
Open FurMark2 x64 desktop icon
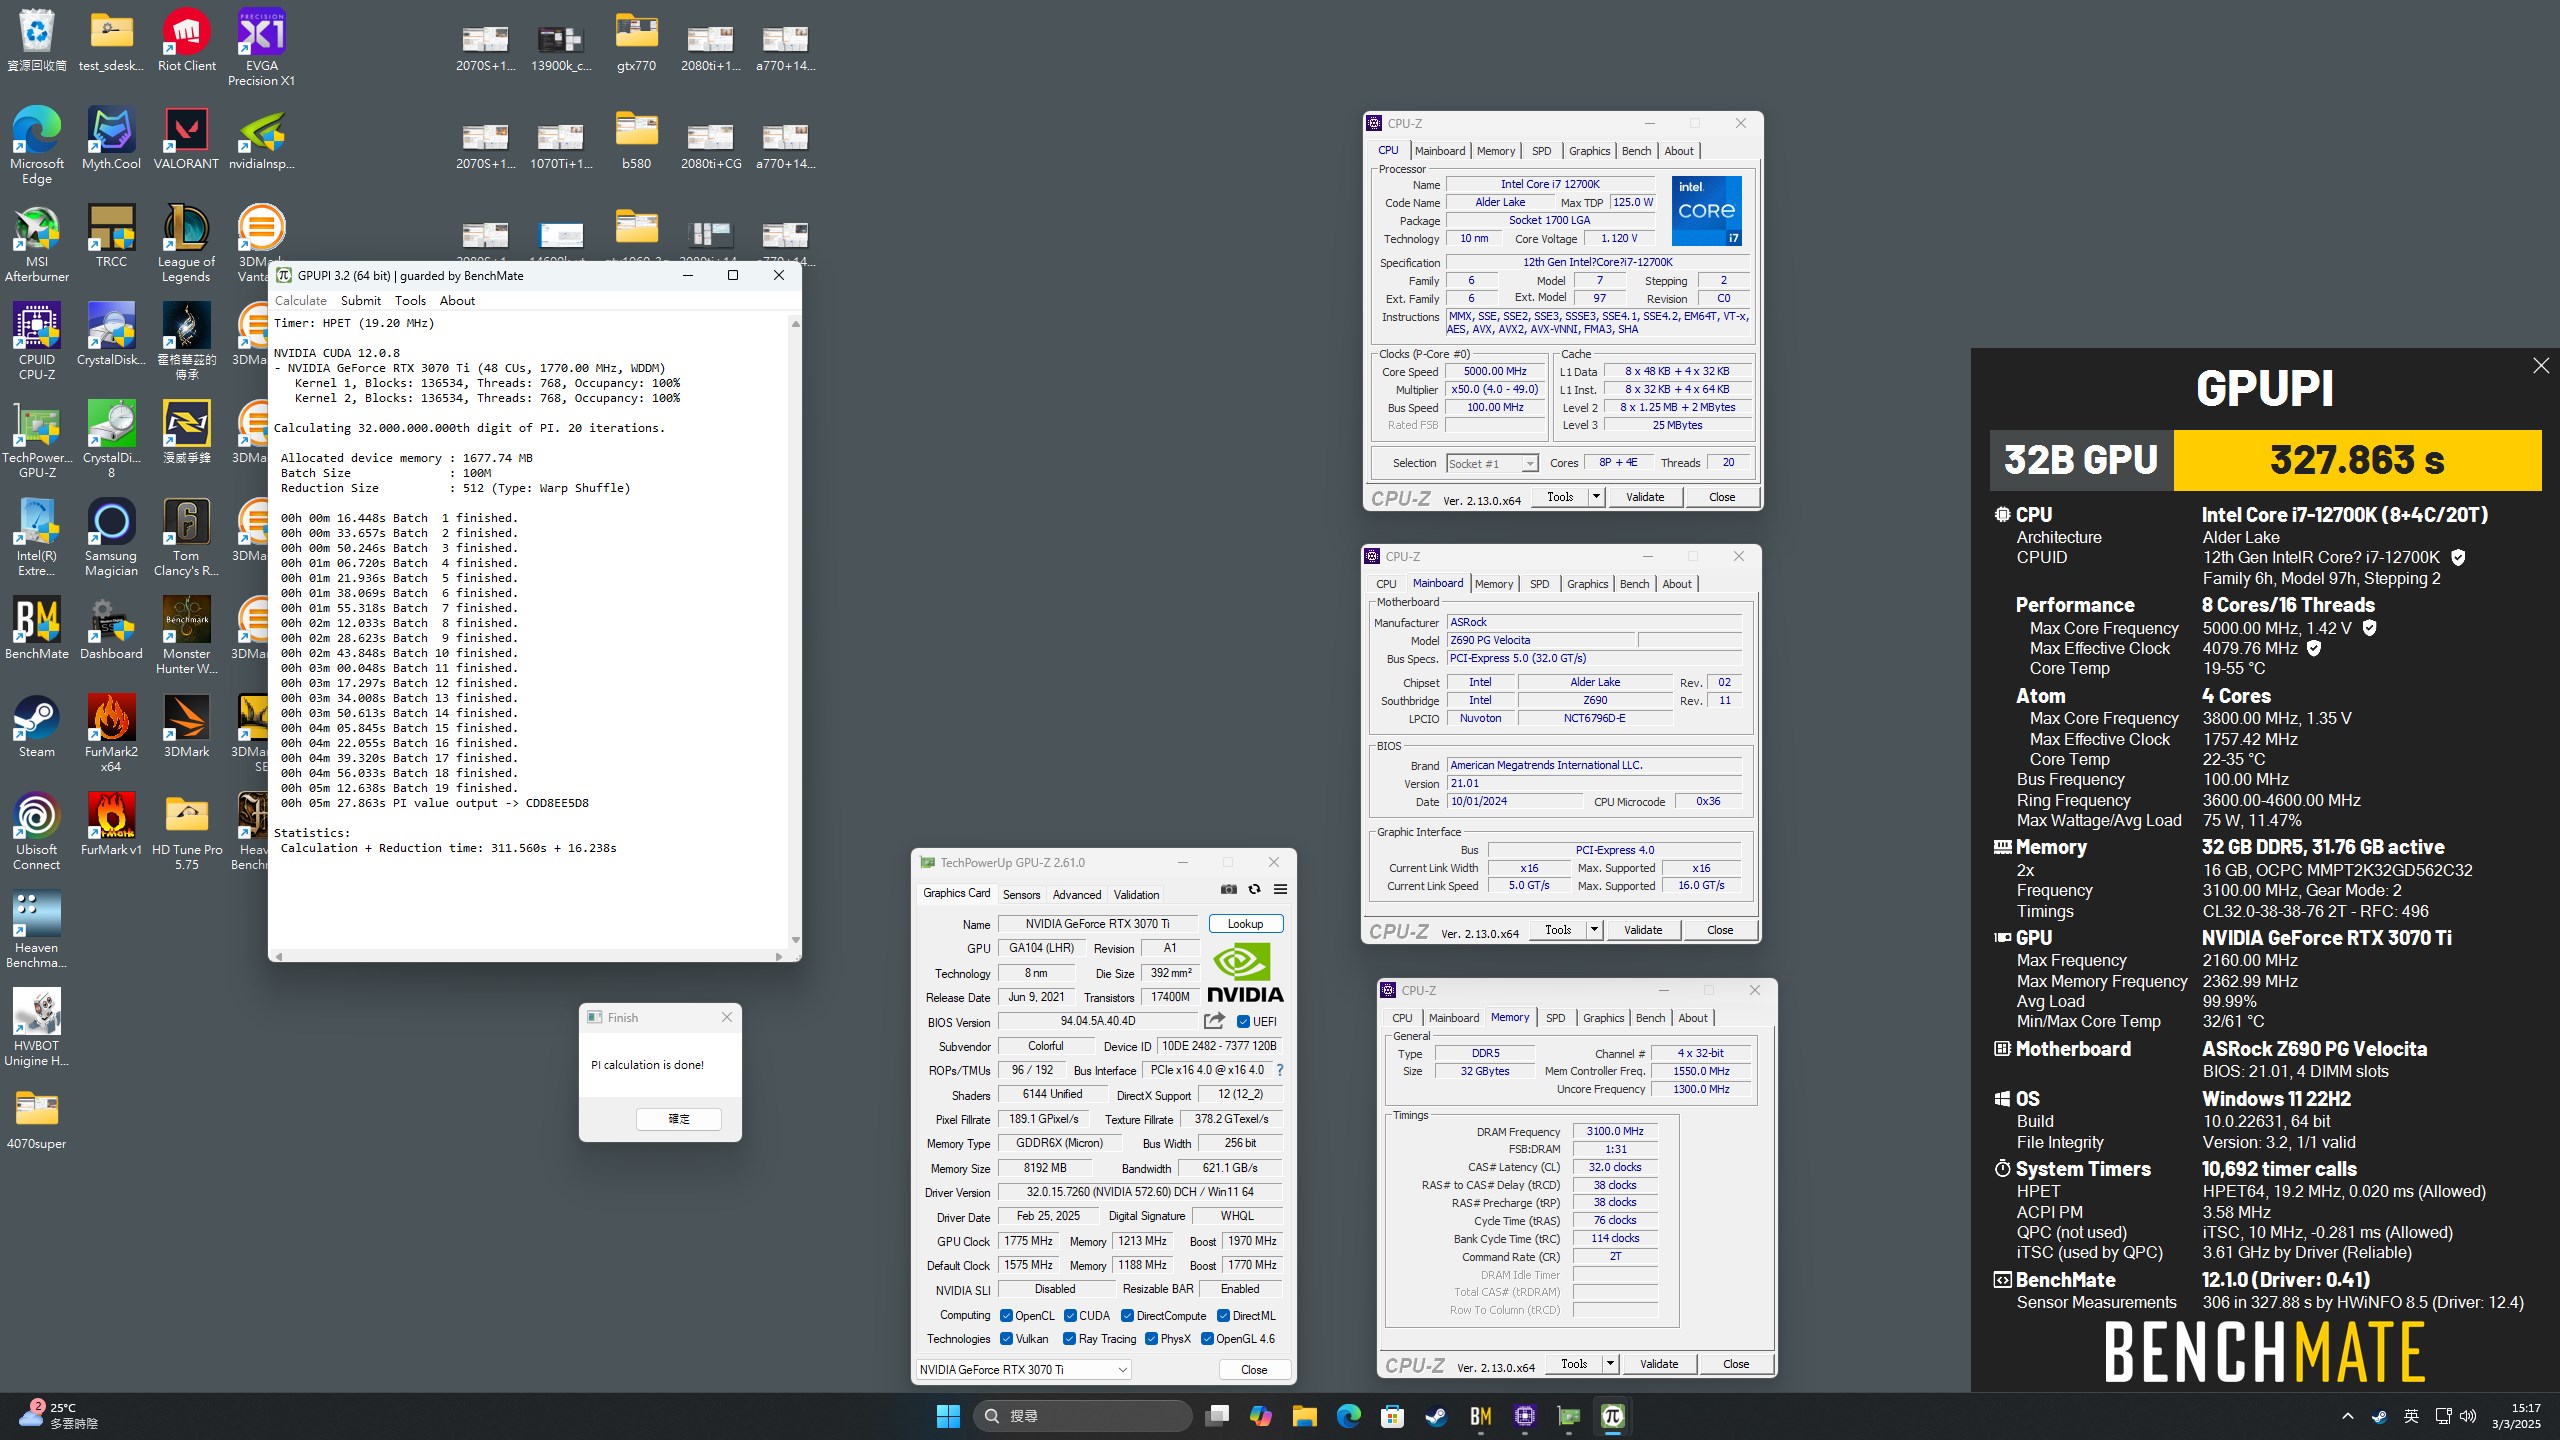[111, 733]
